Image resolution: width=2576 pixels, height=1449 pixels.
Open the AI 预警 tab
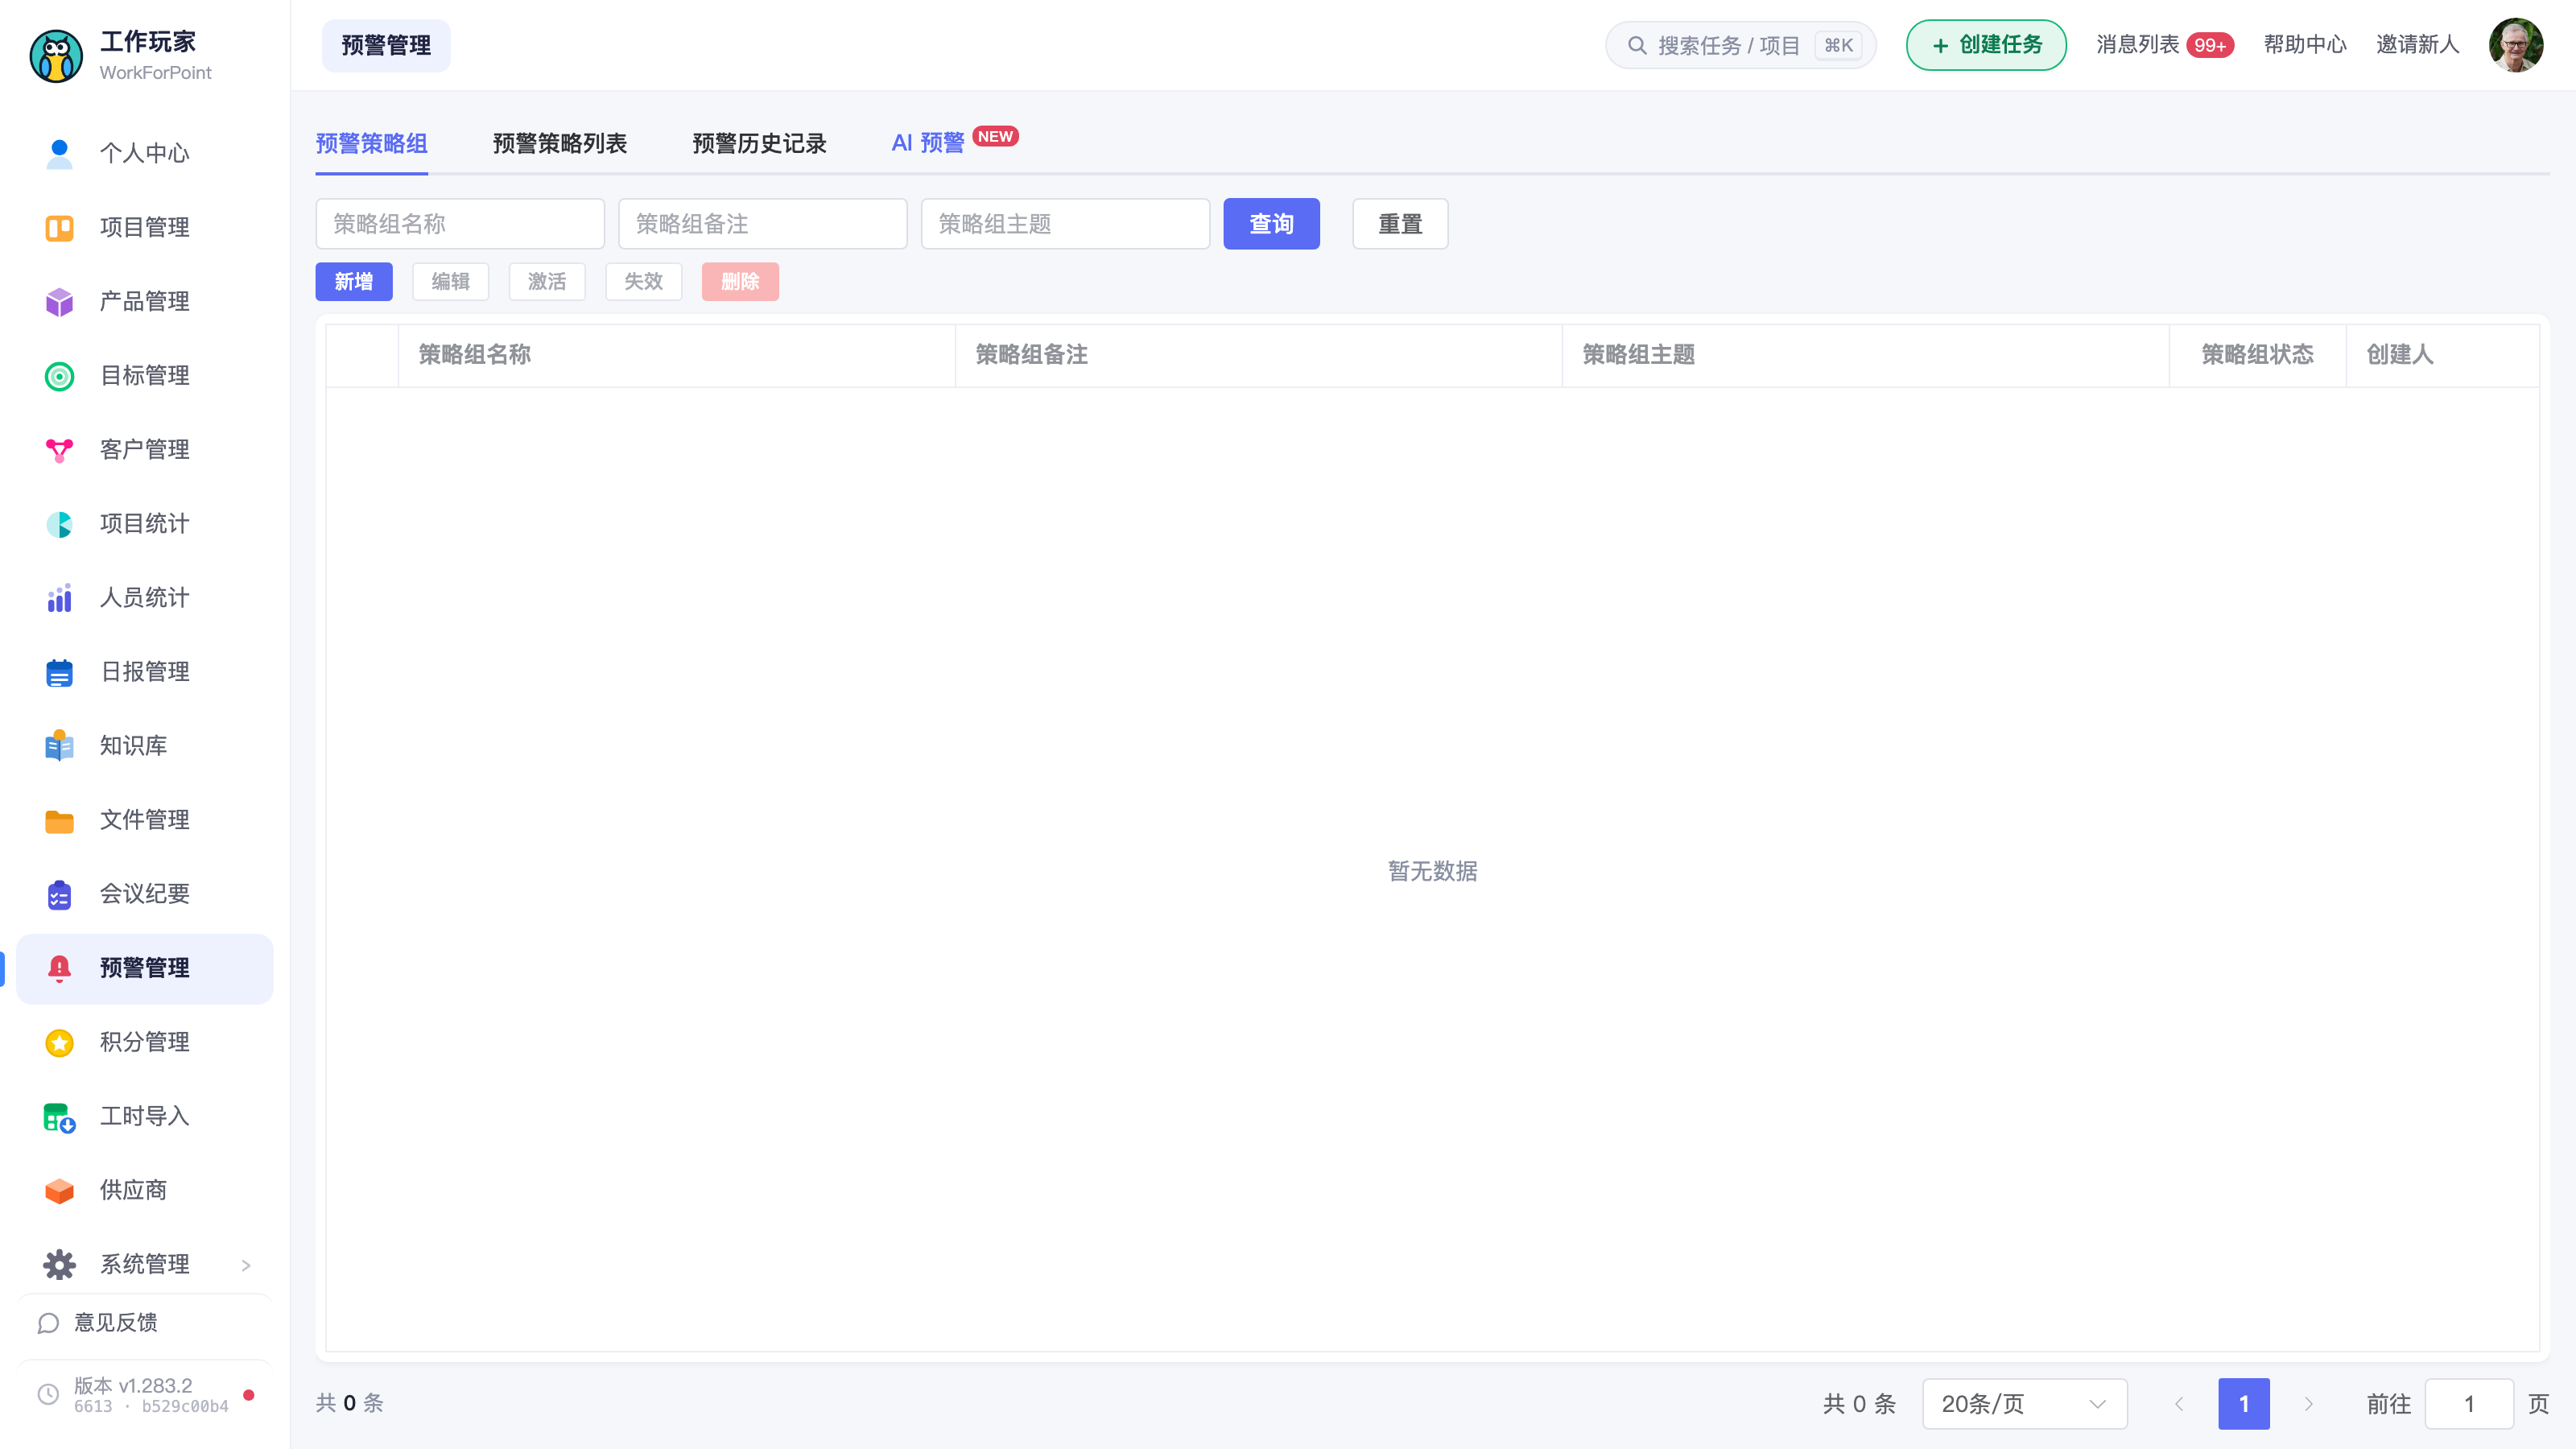pyautogui.click(x=927, y=143)
